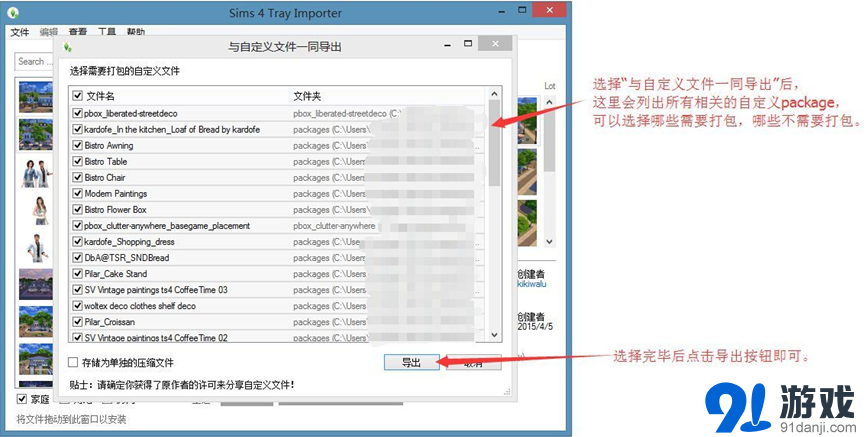Select DbA@TSR_SNDBread file name text

127,258
